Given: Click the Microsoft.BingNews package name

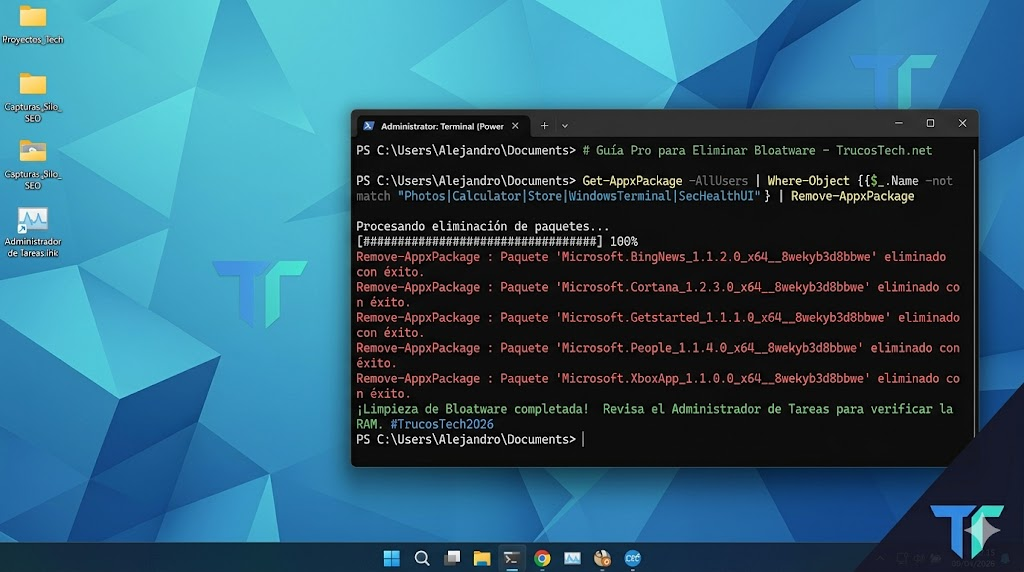Looking at the screenshot, I should (716, 257).
